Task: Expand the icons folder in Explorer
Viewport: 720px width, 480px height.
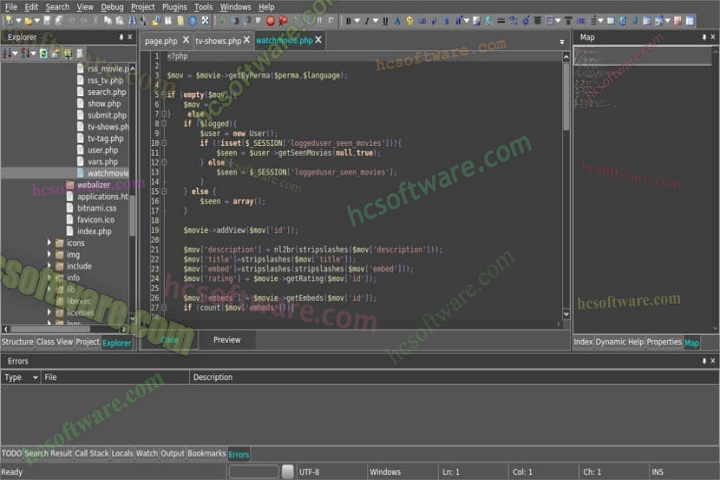Action: [x=49, y=242]
